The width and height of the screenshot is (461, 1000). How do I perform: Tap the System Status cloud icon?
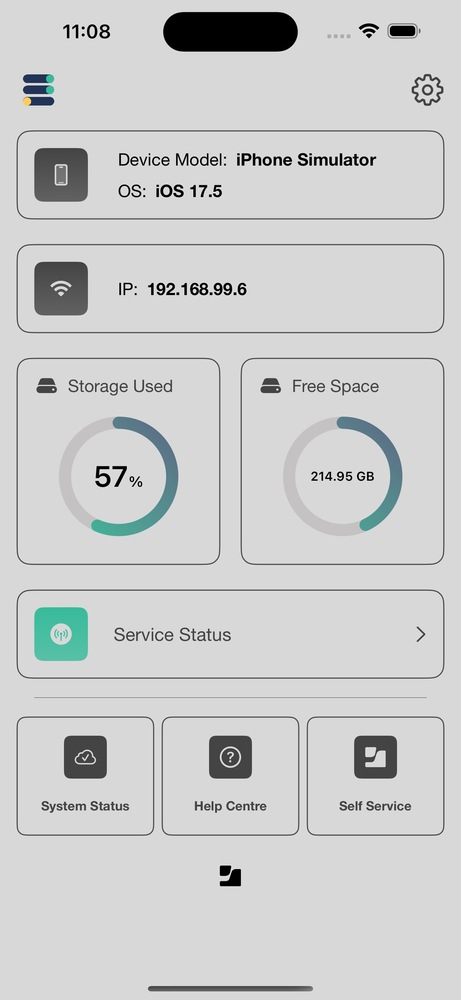85,757
